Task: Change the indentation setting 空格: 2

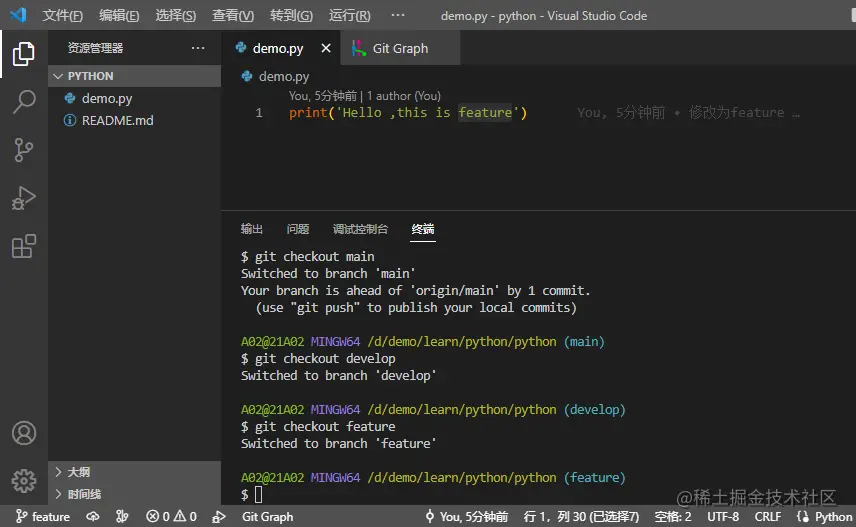Action: [673, 517]
